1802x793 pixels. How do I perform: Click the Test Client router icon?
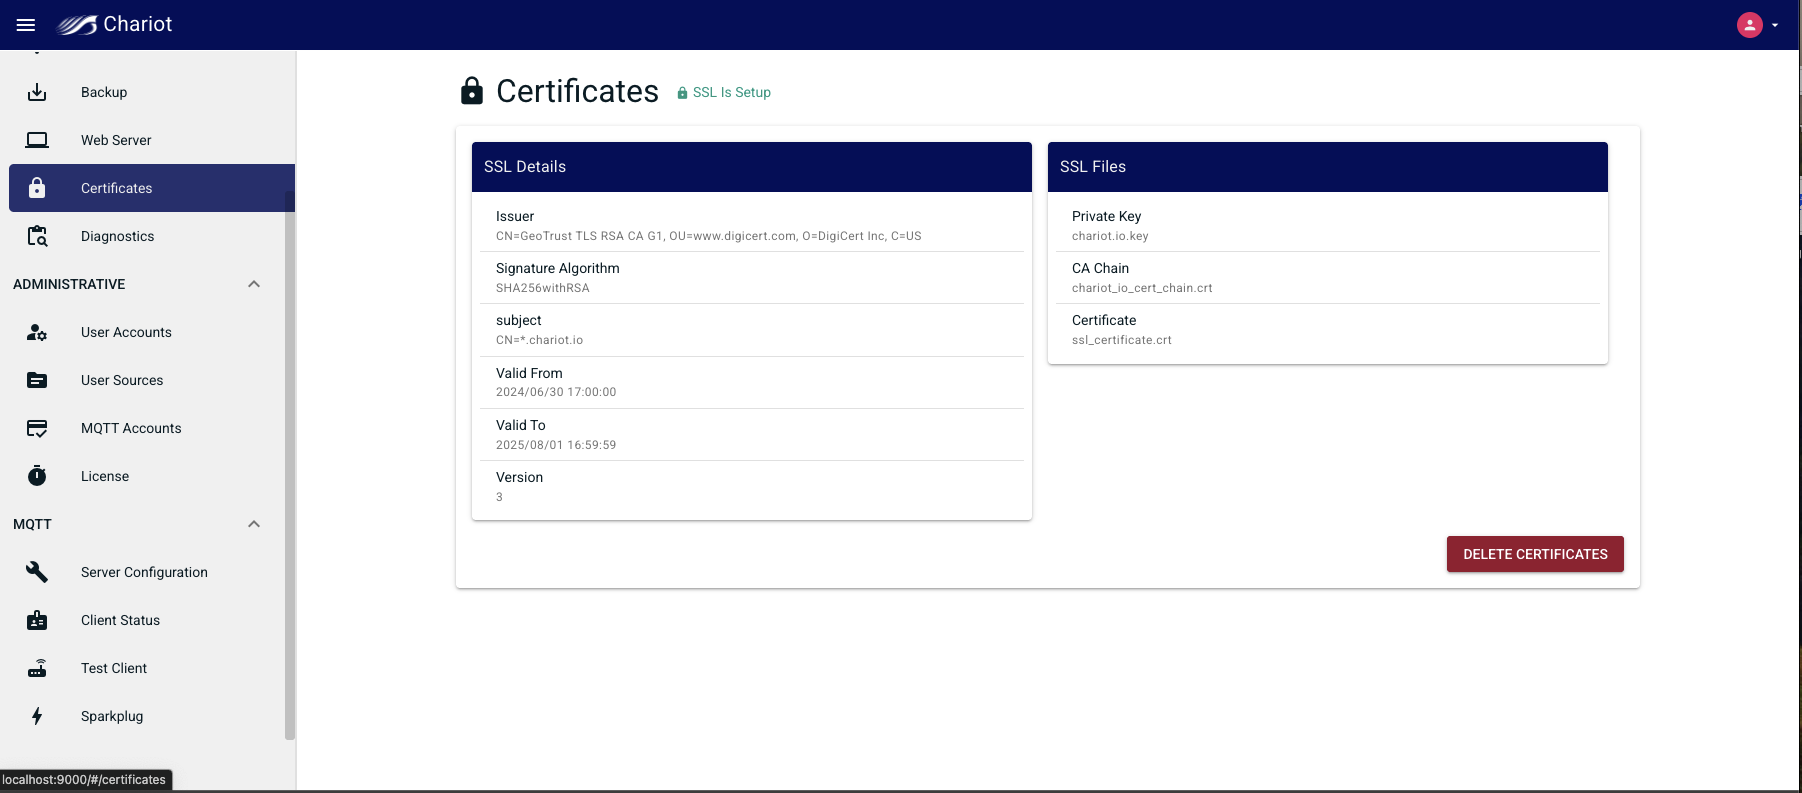(x=37, y=668)
